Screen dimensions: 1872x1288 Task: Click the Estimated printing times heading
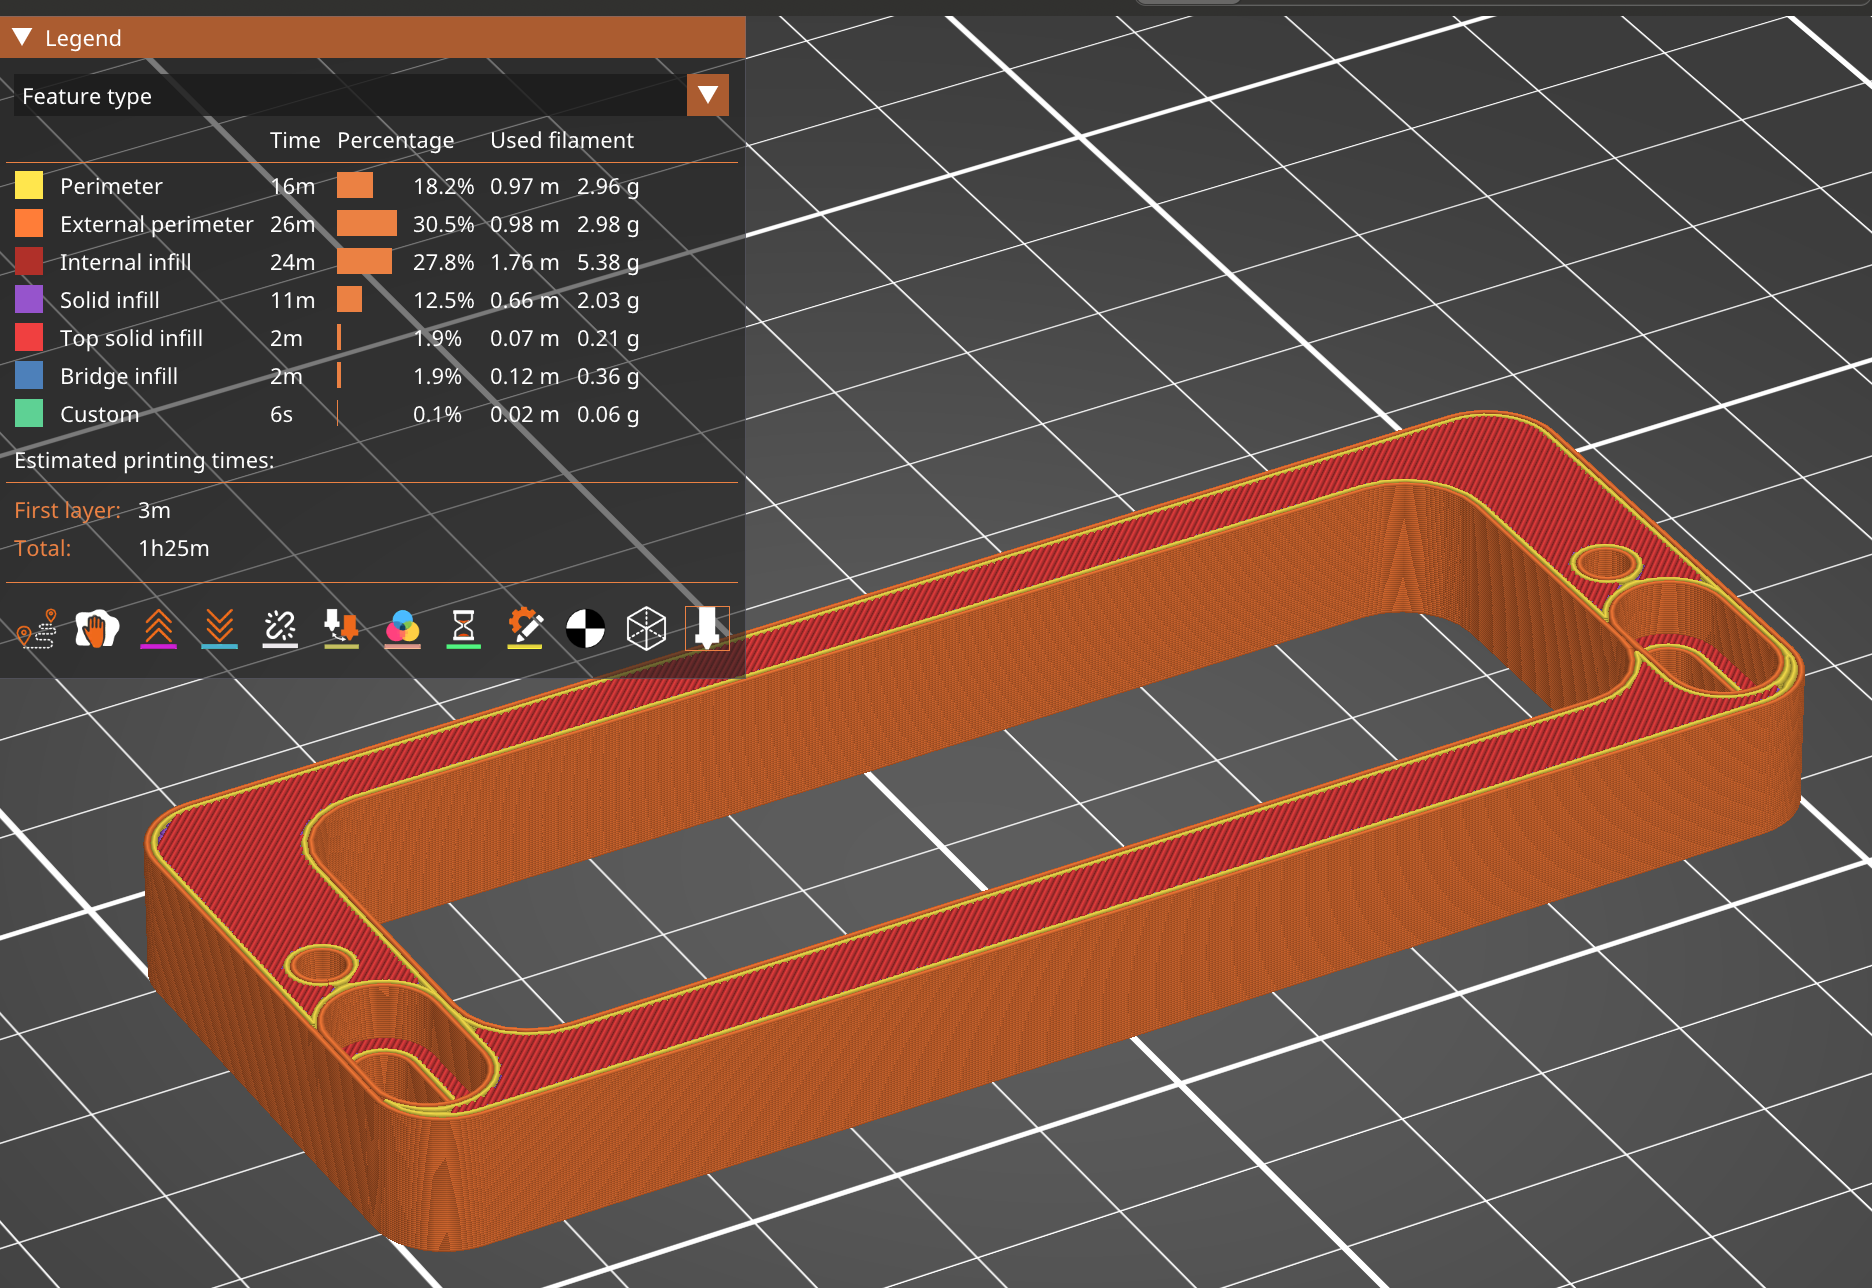point(144,460)
